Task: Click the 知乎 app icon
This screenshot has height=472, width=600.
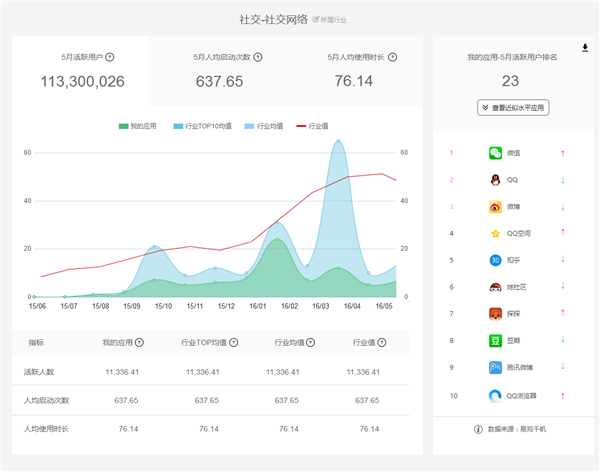Action: 495,260
